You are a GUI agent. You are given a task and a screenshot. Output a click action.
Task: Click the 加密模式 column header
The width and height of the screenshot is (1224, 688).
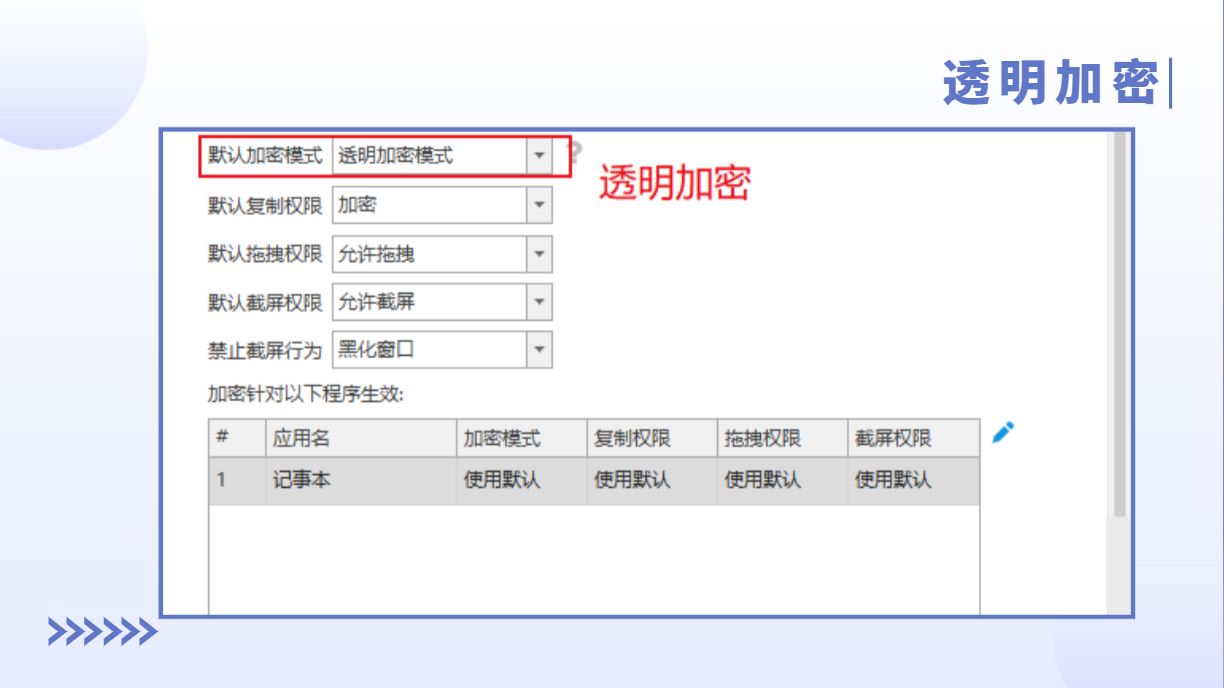[x=522, y=438]
